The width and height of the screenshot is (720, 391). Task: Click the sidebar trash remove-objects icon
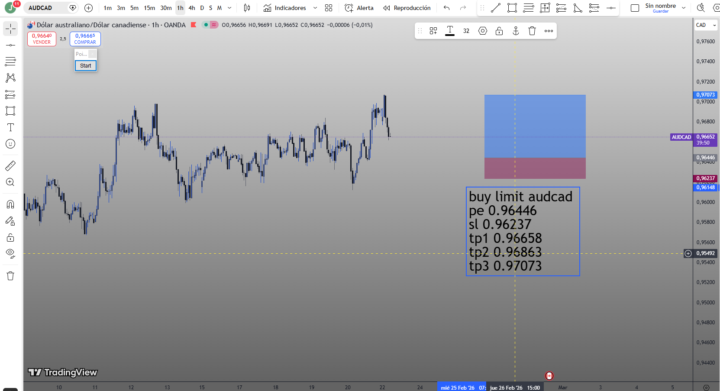tap(10, 276)
